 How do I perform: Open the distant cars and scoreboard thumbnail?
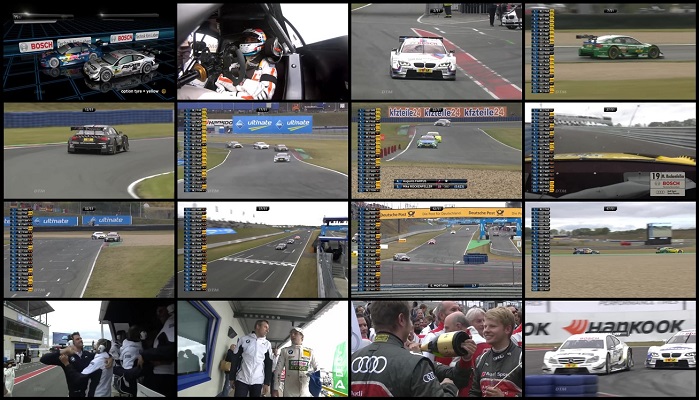click(x=610, y=250)
